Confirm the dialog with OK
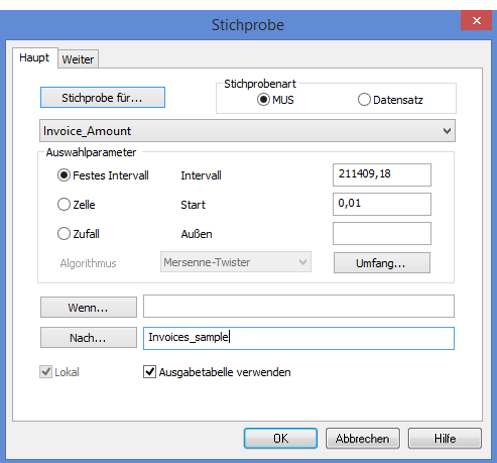The height and width of the screenshot is (463, 497). coord(280,438)
